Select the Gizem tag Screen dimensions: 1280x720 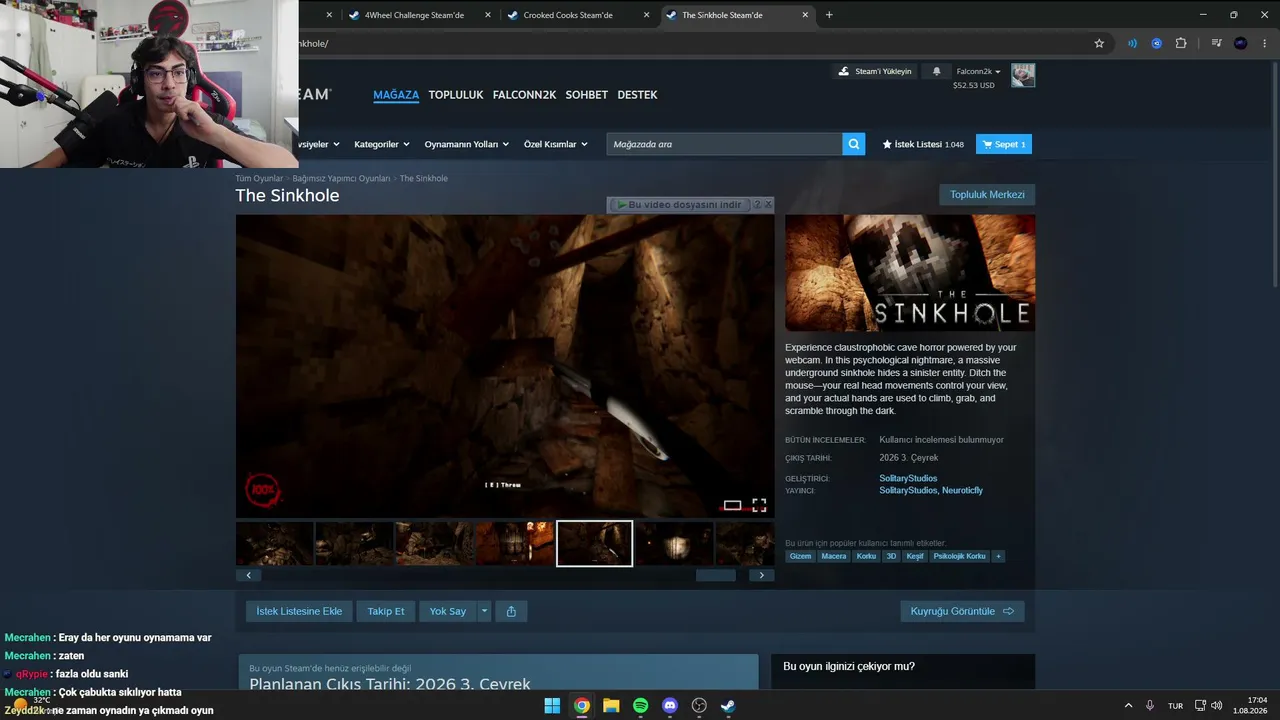point(800,556)
